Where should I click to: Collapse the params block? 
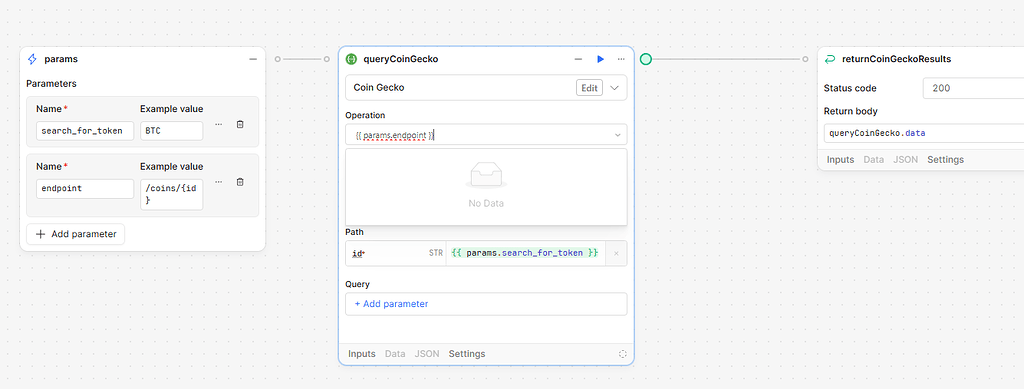tap(253, 59)
